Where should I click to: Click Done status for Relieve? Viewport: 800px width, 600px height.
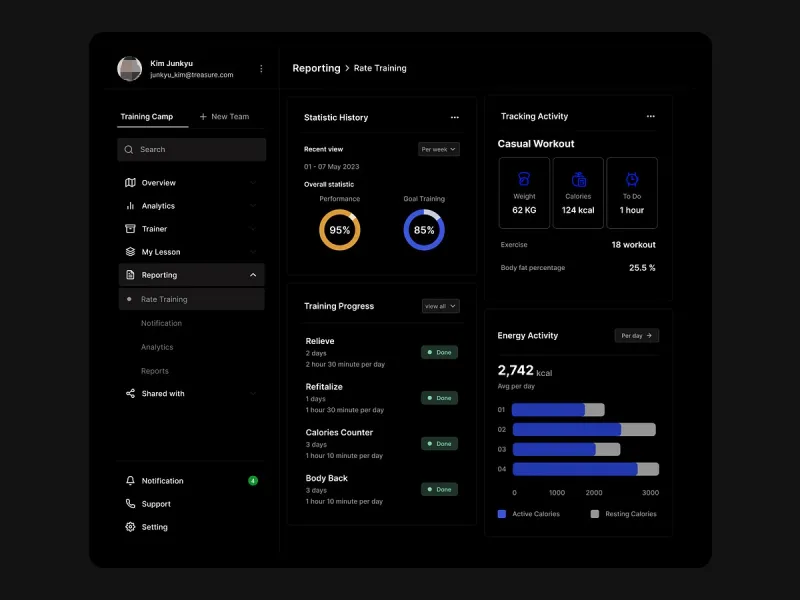pos(439,352)
